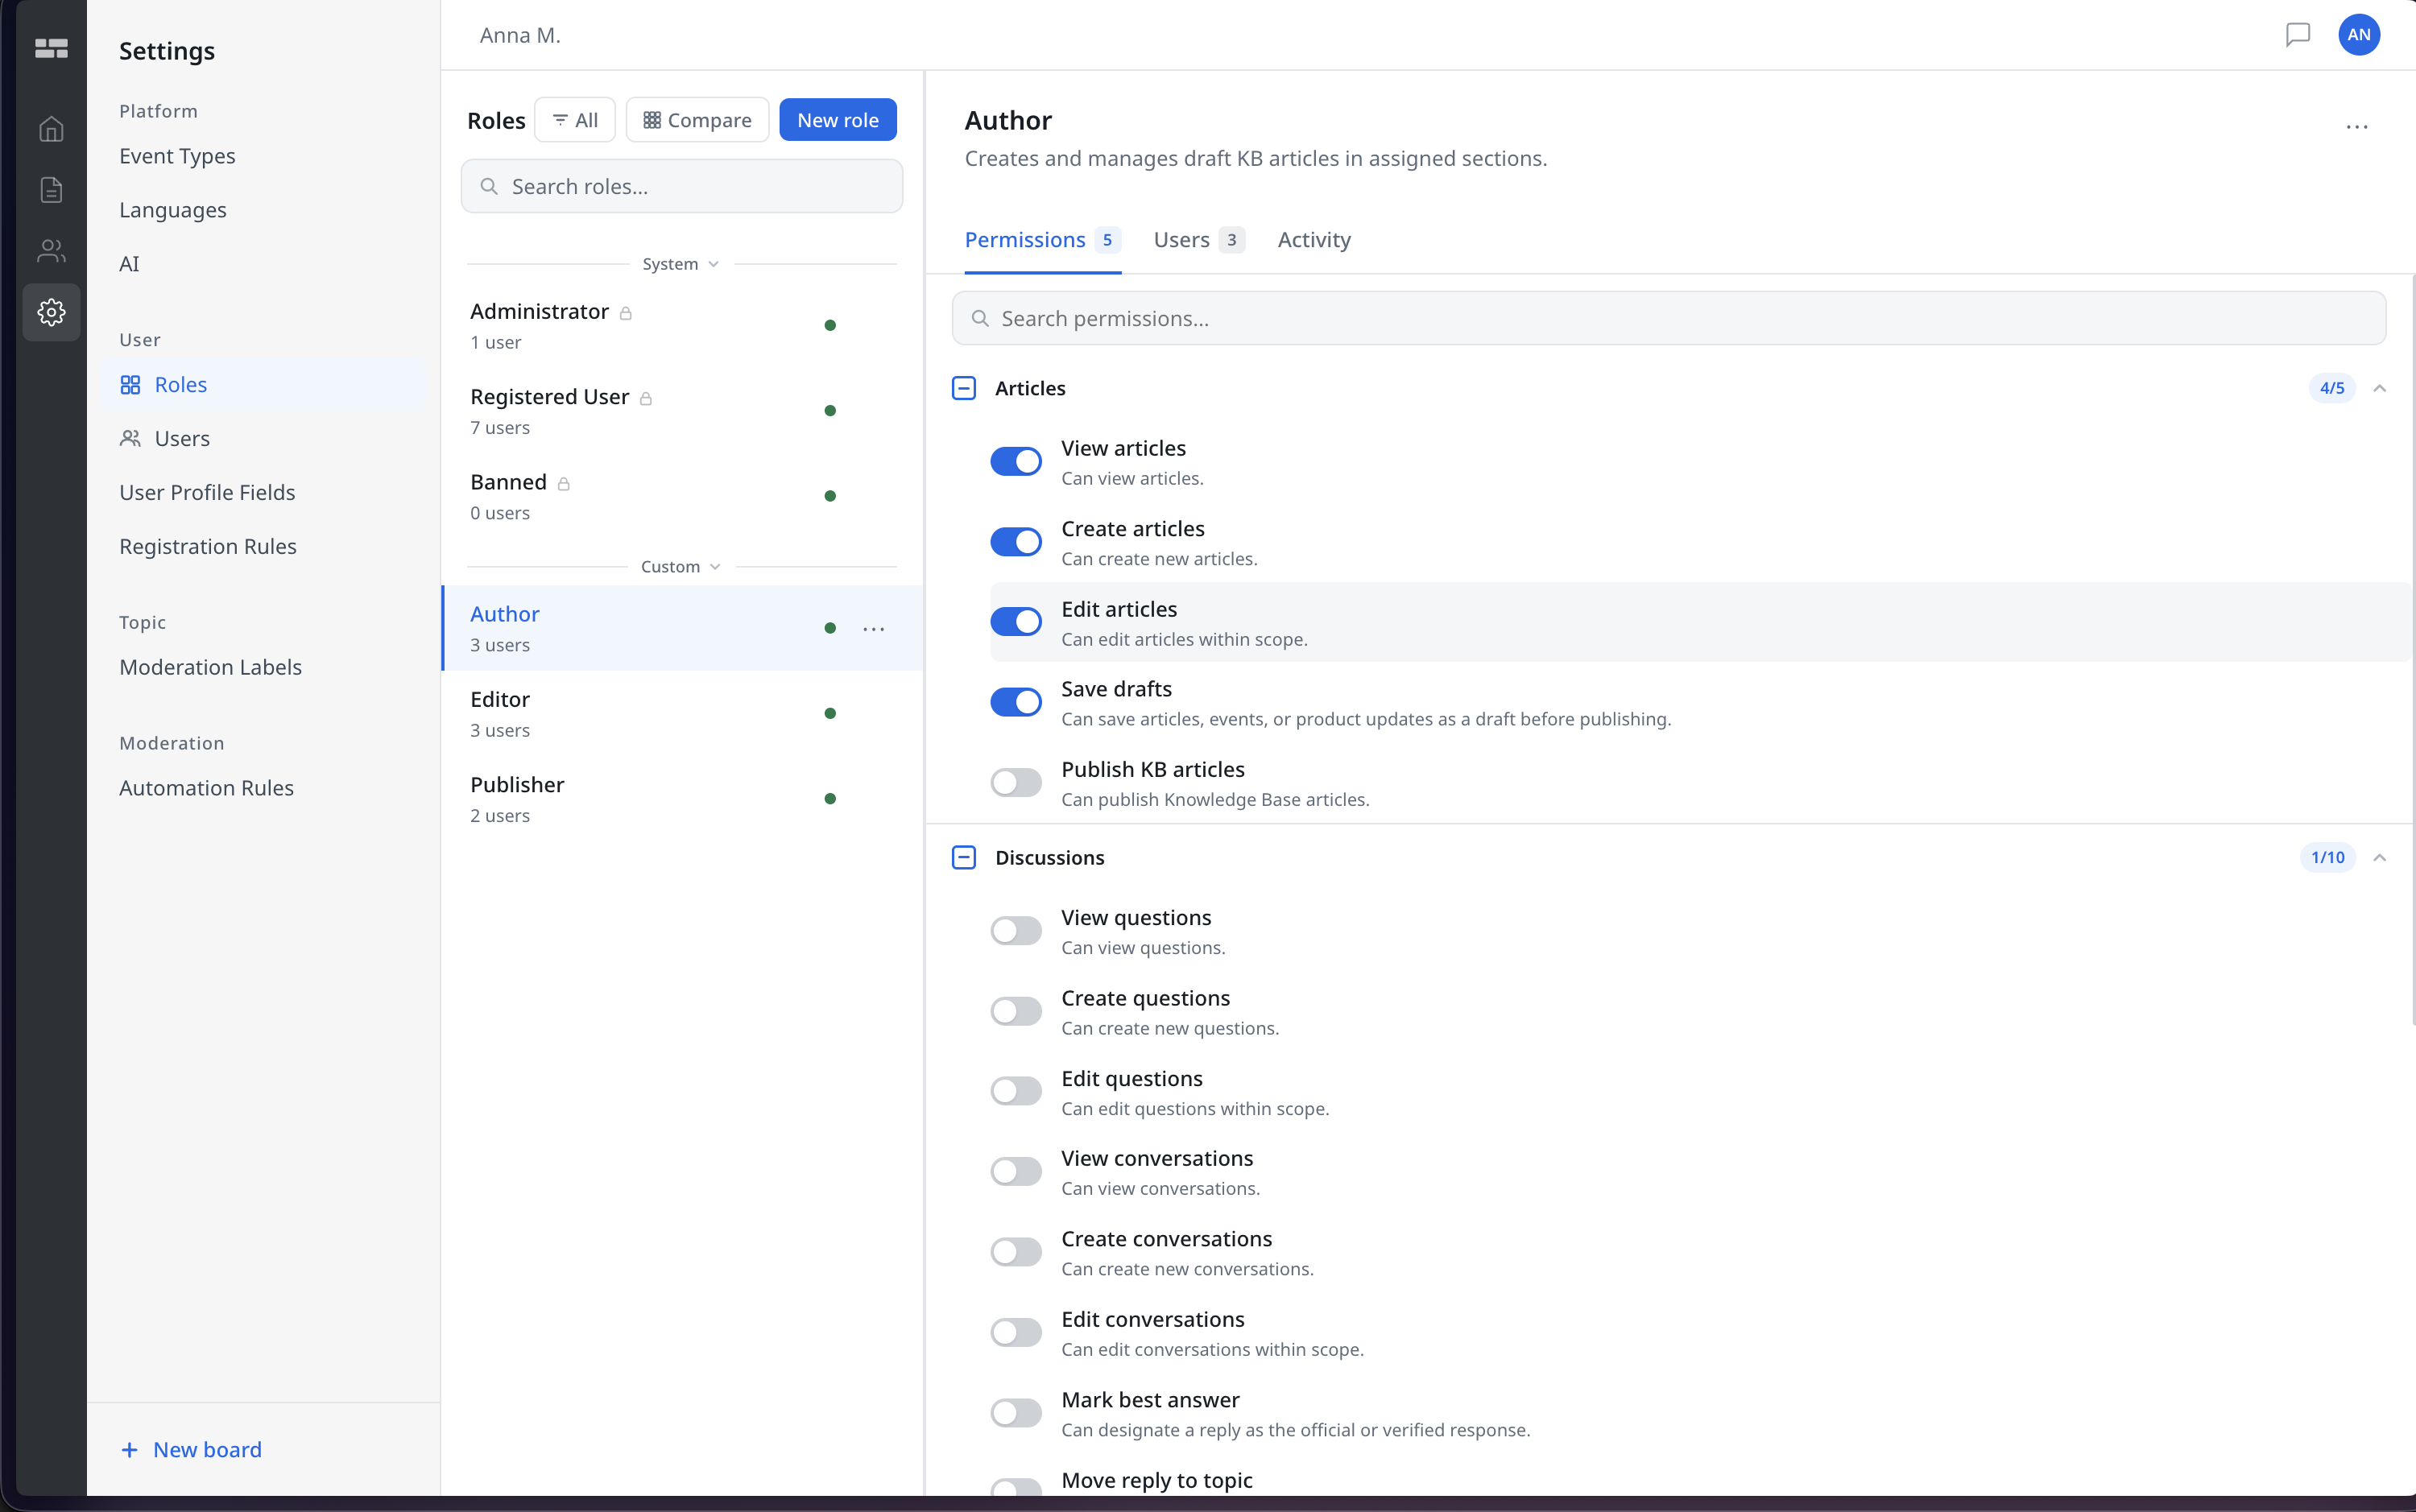The height and width of the screenshot is (1512, 2416).
Task: Click the status dot in the Administrator row
Action: point(830,325)
